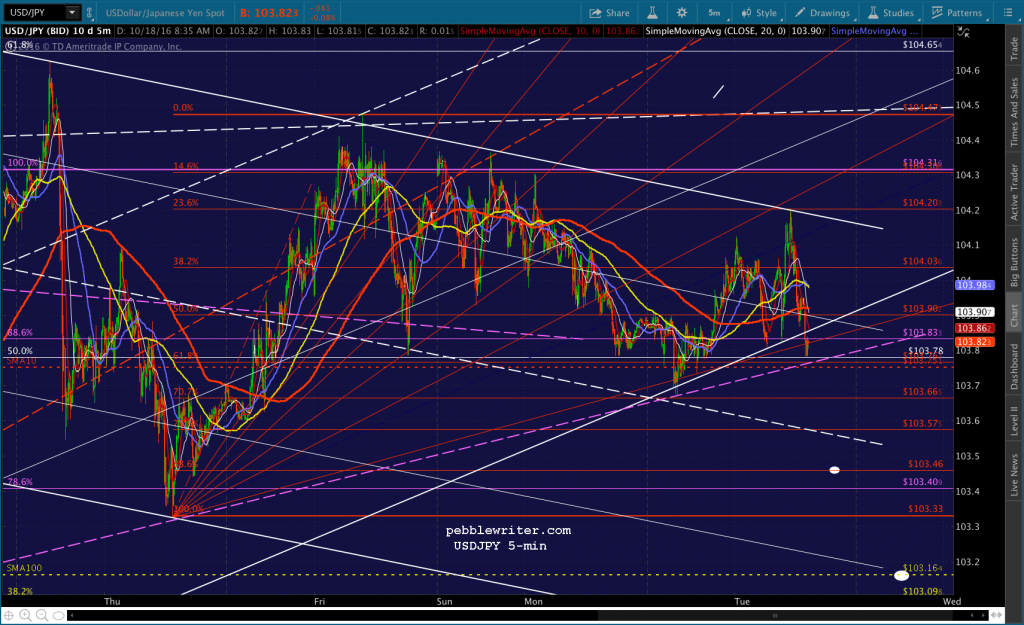The height and width of the screenshot is (625, 1024).
Task: Open the Active Trader sidebar tab
Action: click(1014, 191)
